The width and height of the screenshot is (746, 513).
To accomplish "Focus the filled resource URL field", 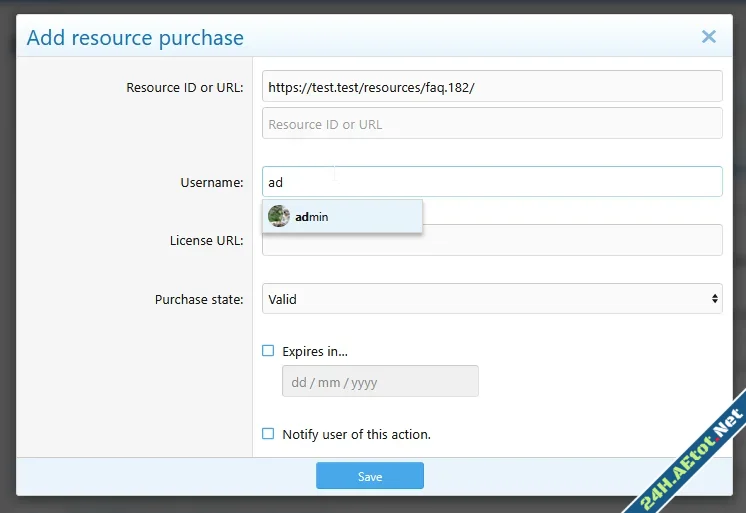I will tap(492, 86).
